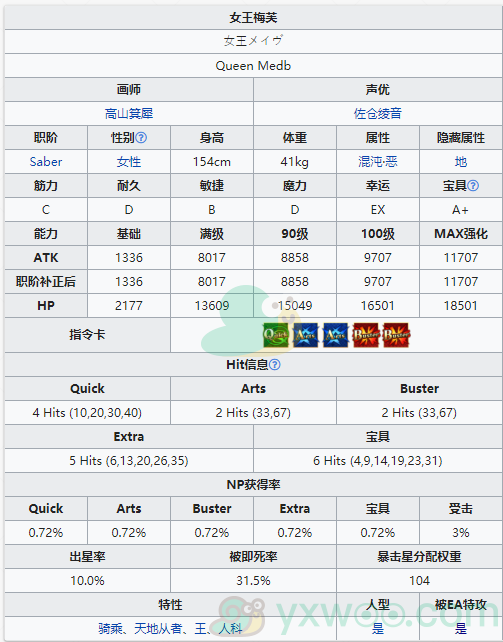Select the 暴击星分配权重 header
Viewport: 503px width, 642px height.
420,557
